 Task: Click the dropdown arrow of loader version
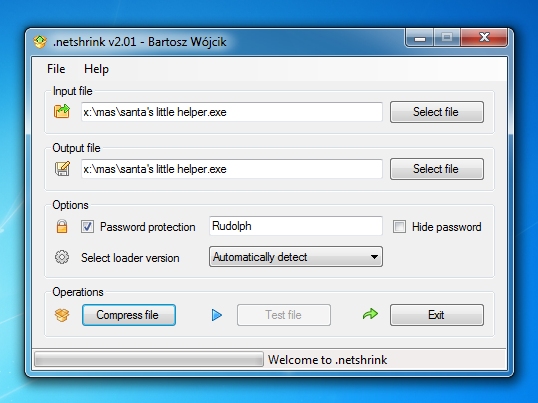click(x=374, y=257)
